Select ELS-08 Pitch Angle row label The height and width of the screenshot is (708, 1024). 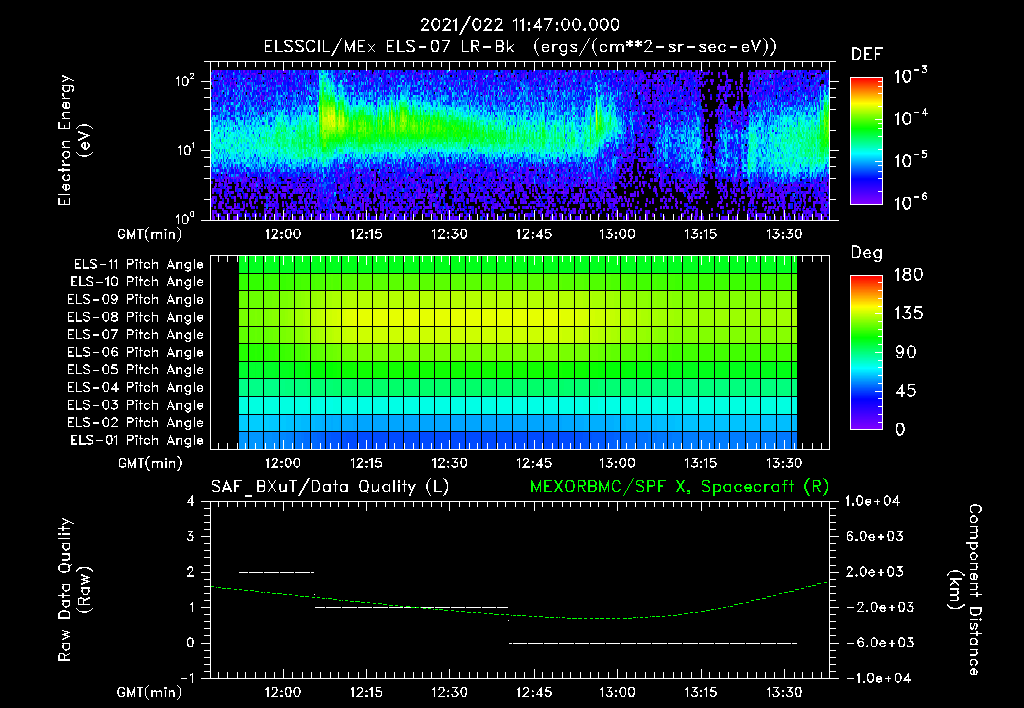[136, 317]
